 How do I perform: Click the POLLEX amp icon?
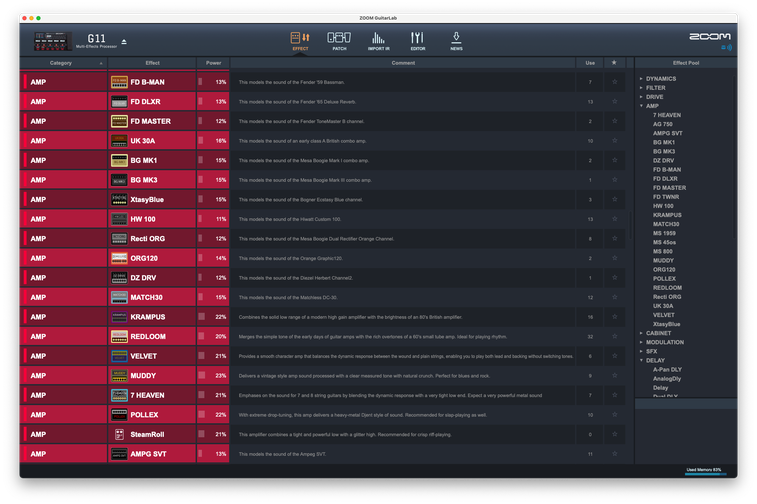[119, 415]
